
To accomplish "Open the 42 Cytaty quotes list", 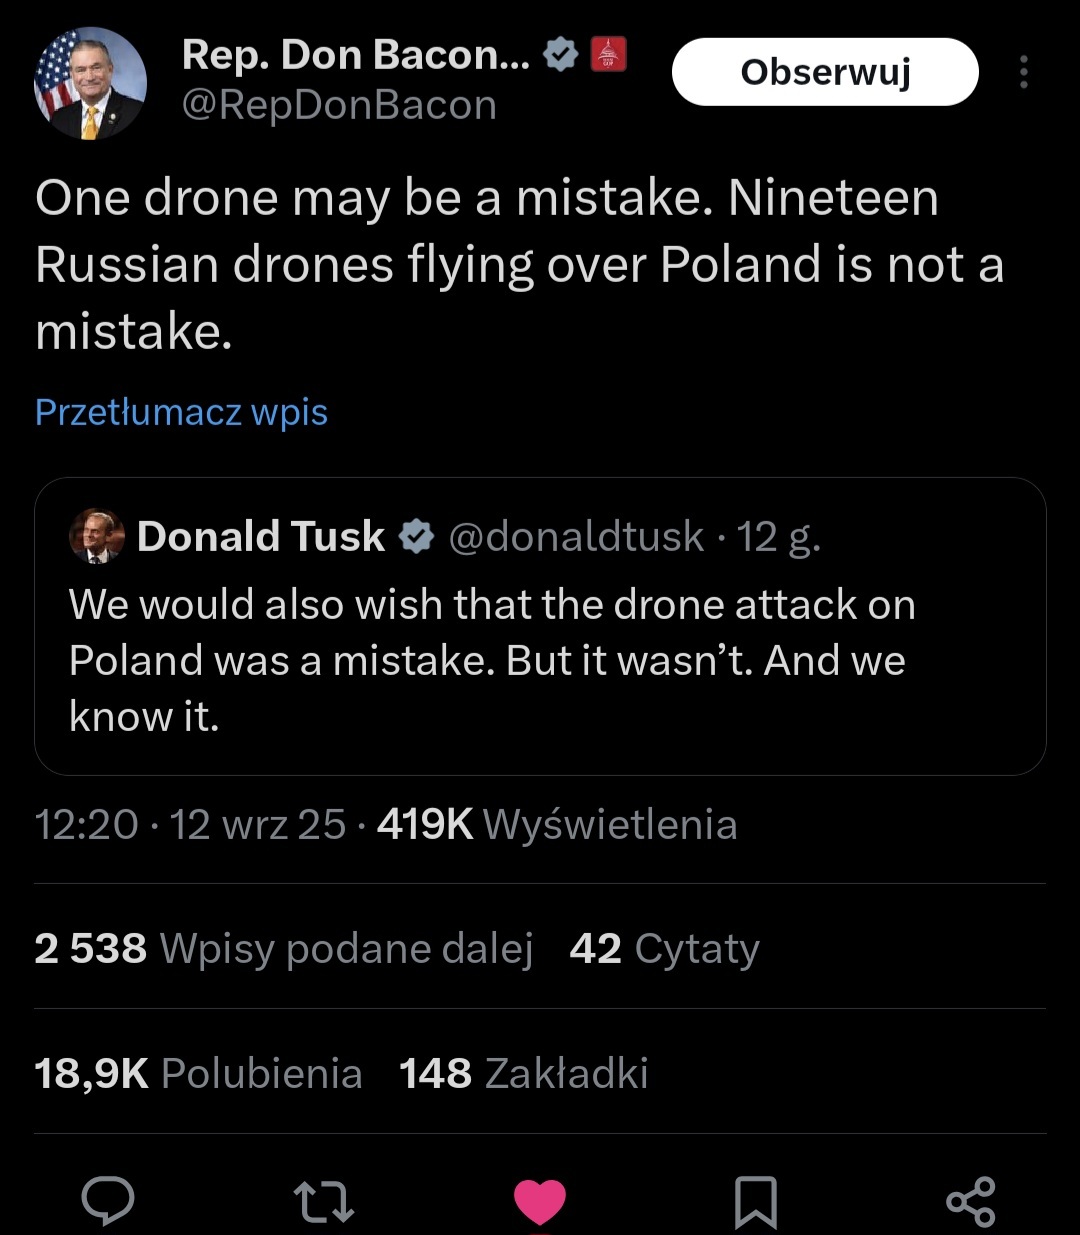I will pos(664,948).
